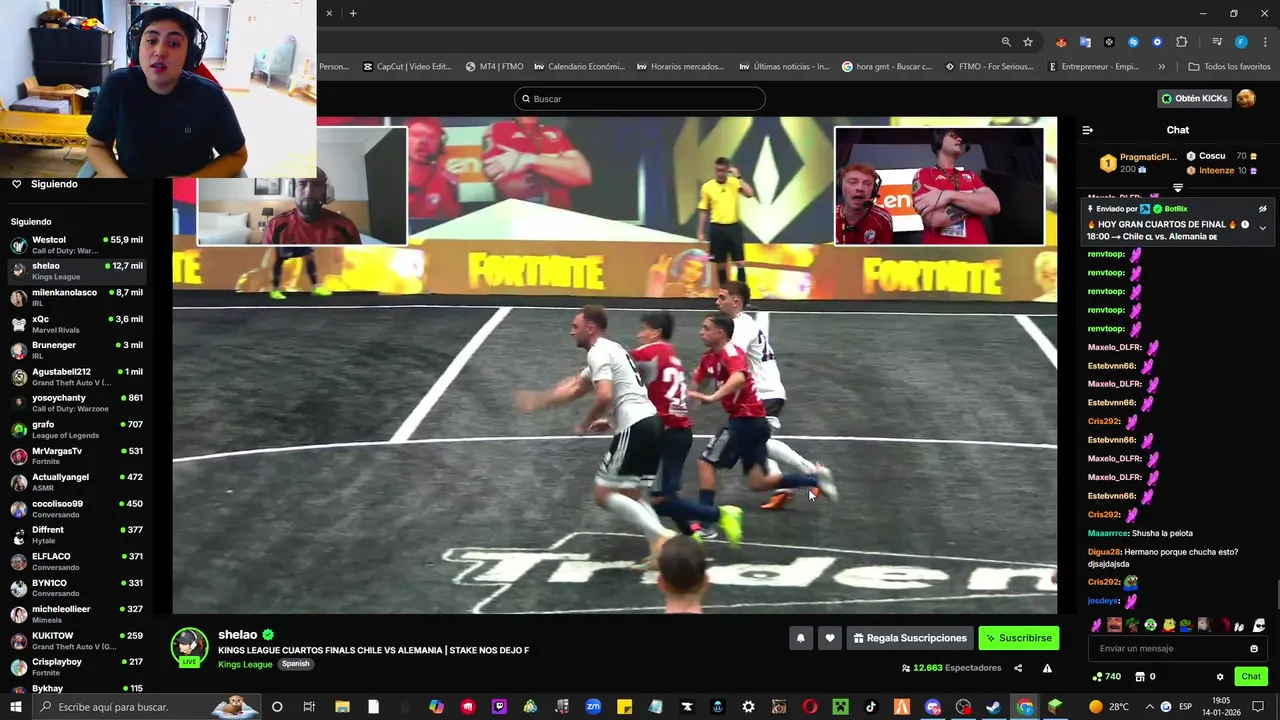Open MrVargasTv channel in sidebar
The width and height of the screenshot is (1280, 720).
click(78, 456)
